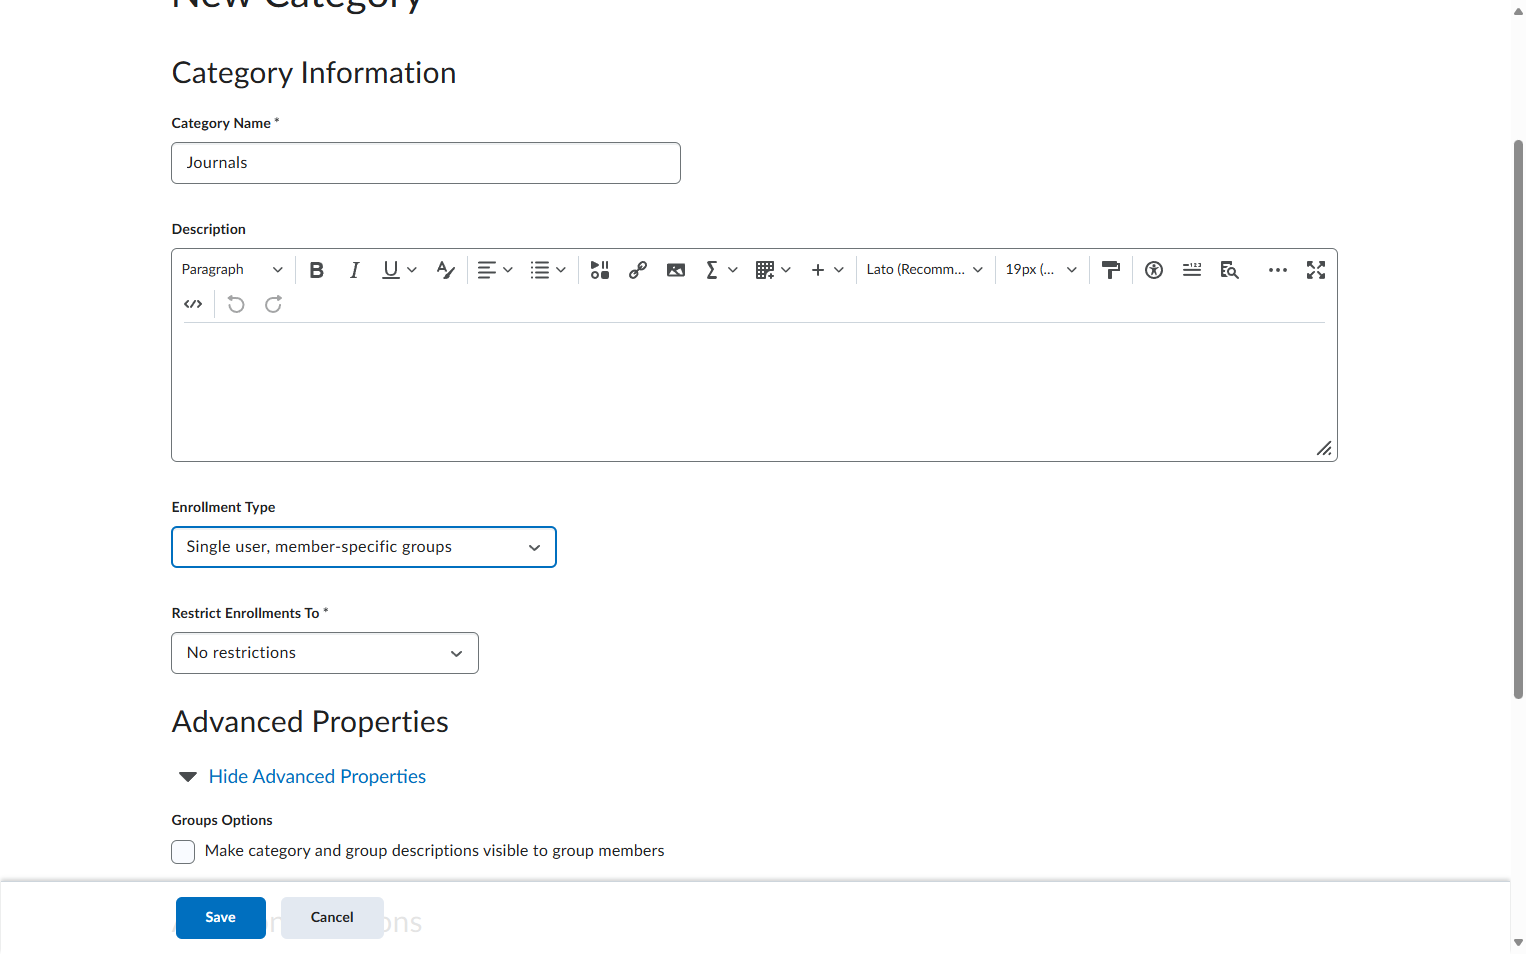Screen dimensions: 1526x954
Task: Open the Insert Stuff tool
Action: click(600, 270)
